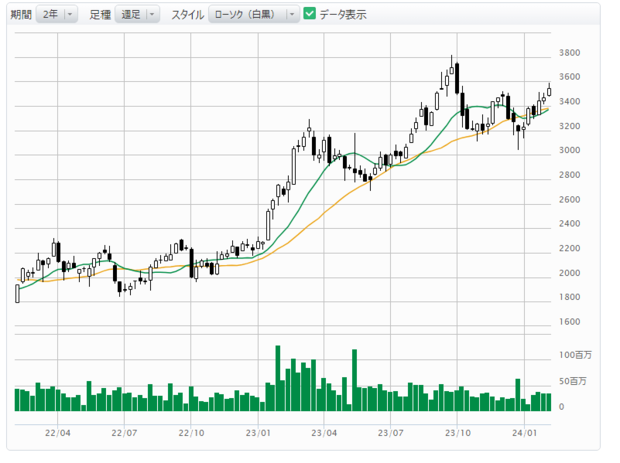The width and height of the screenshot is (620, 463).
Task: Click the first candlestick at chart's left edge
Action: click(17, 292)
